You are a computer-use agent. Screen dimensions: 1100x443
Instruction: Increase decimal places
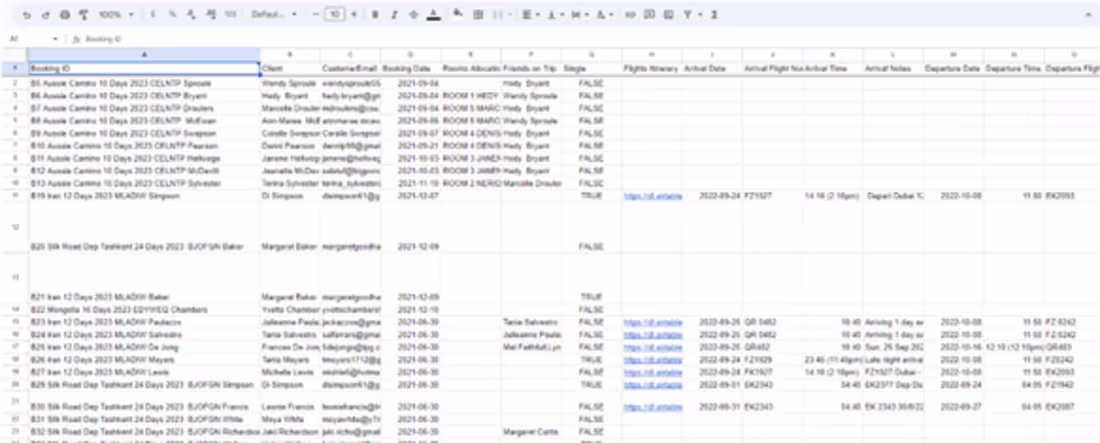point(210,15)
